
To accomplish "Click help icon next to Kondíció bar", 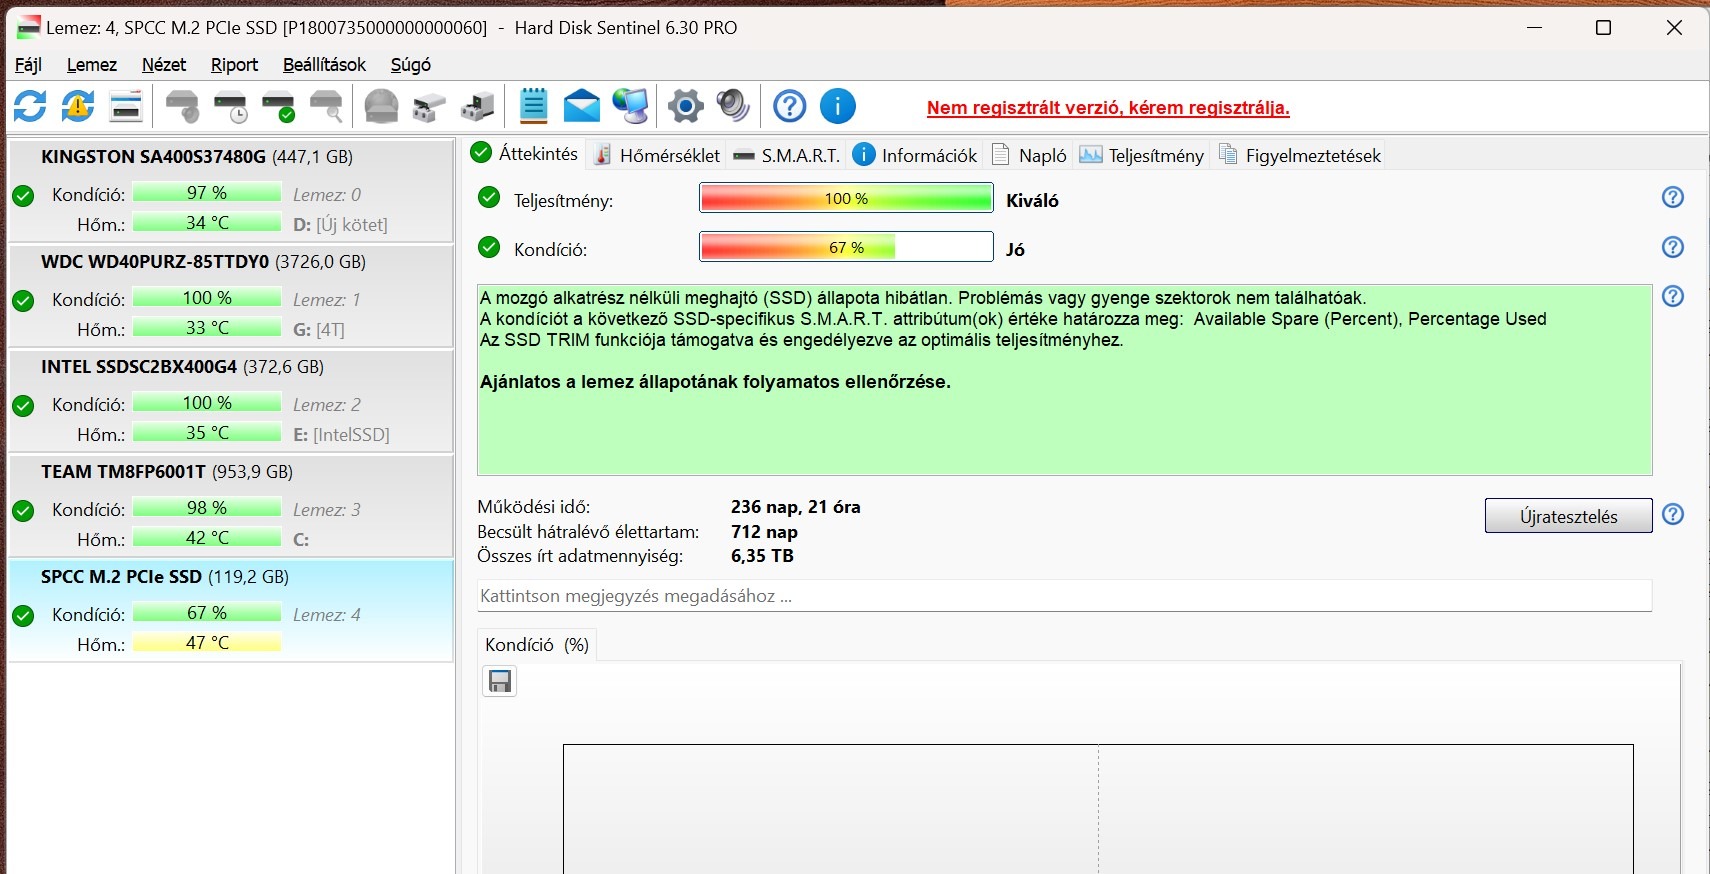I will pyautogui.click(x=1673, y=247).
